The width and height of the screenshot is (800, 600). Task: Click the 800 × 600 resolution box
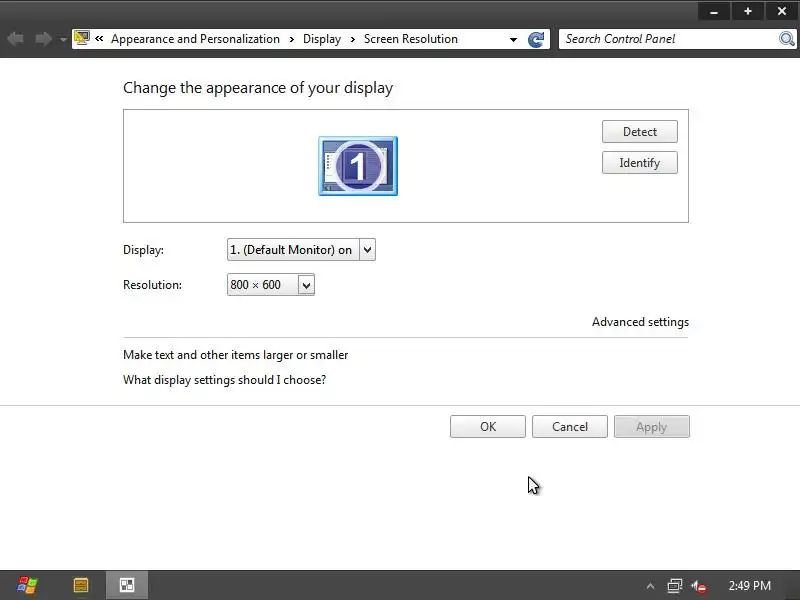[x=270, y=285]
